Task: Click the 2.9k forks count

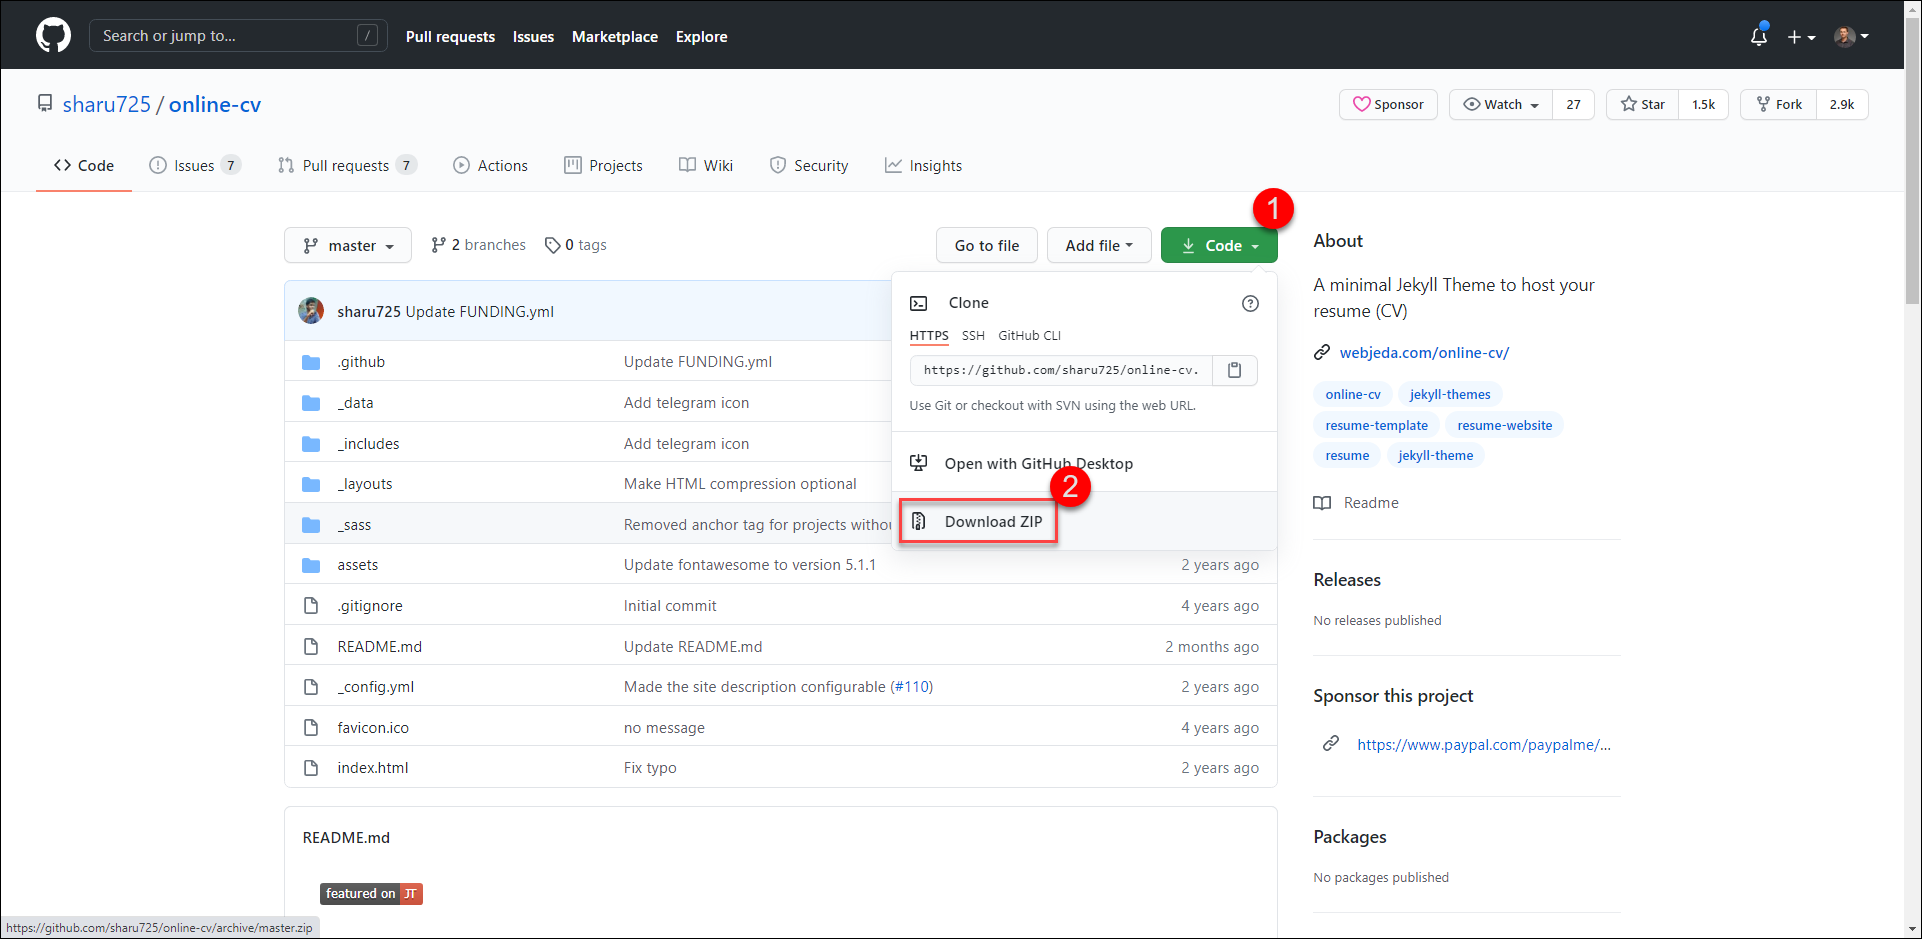Action: click(1842, 104)
